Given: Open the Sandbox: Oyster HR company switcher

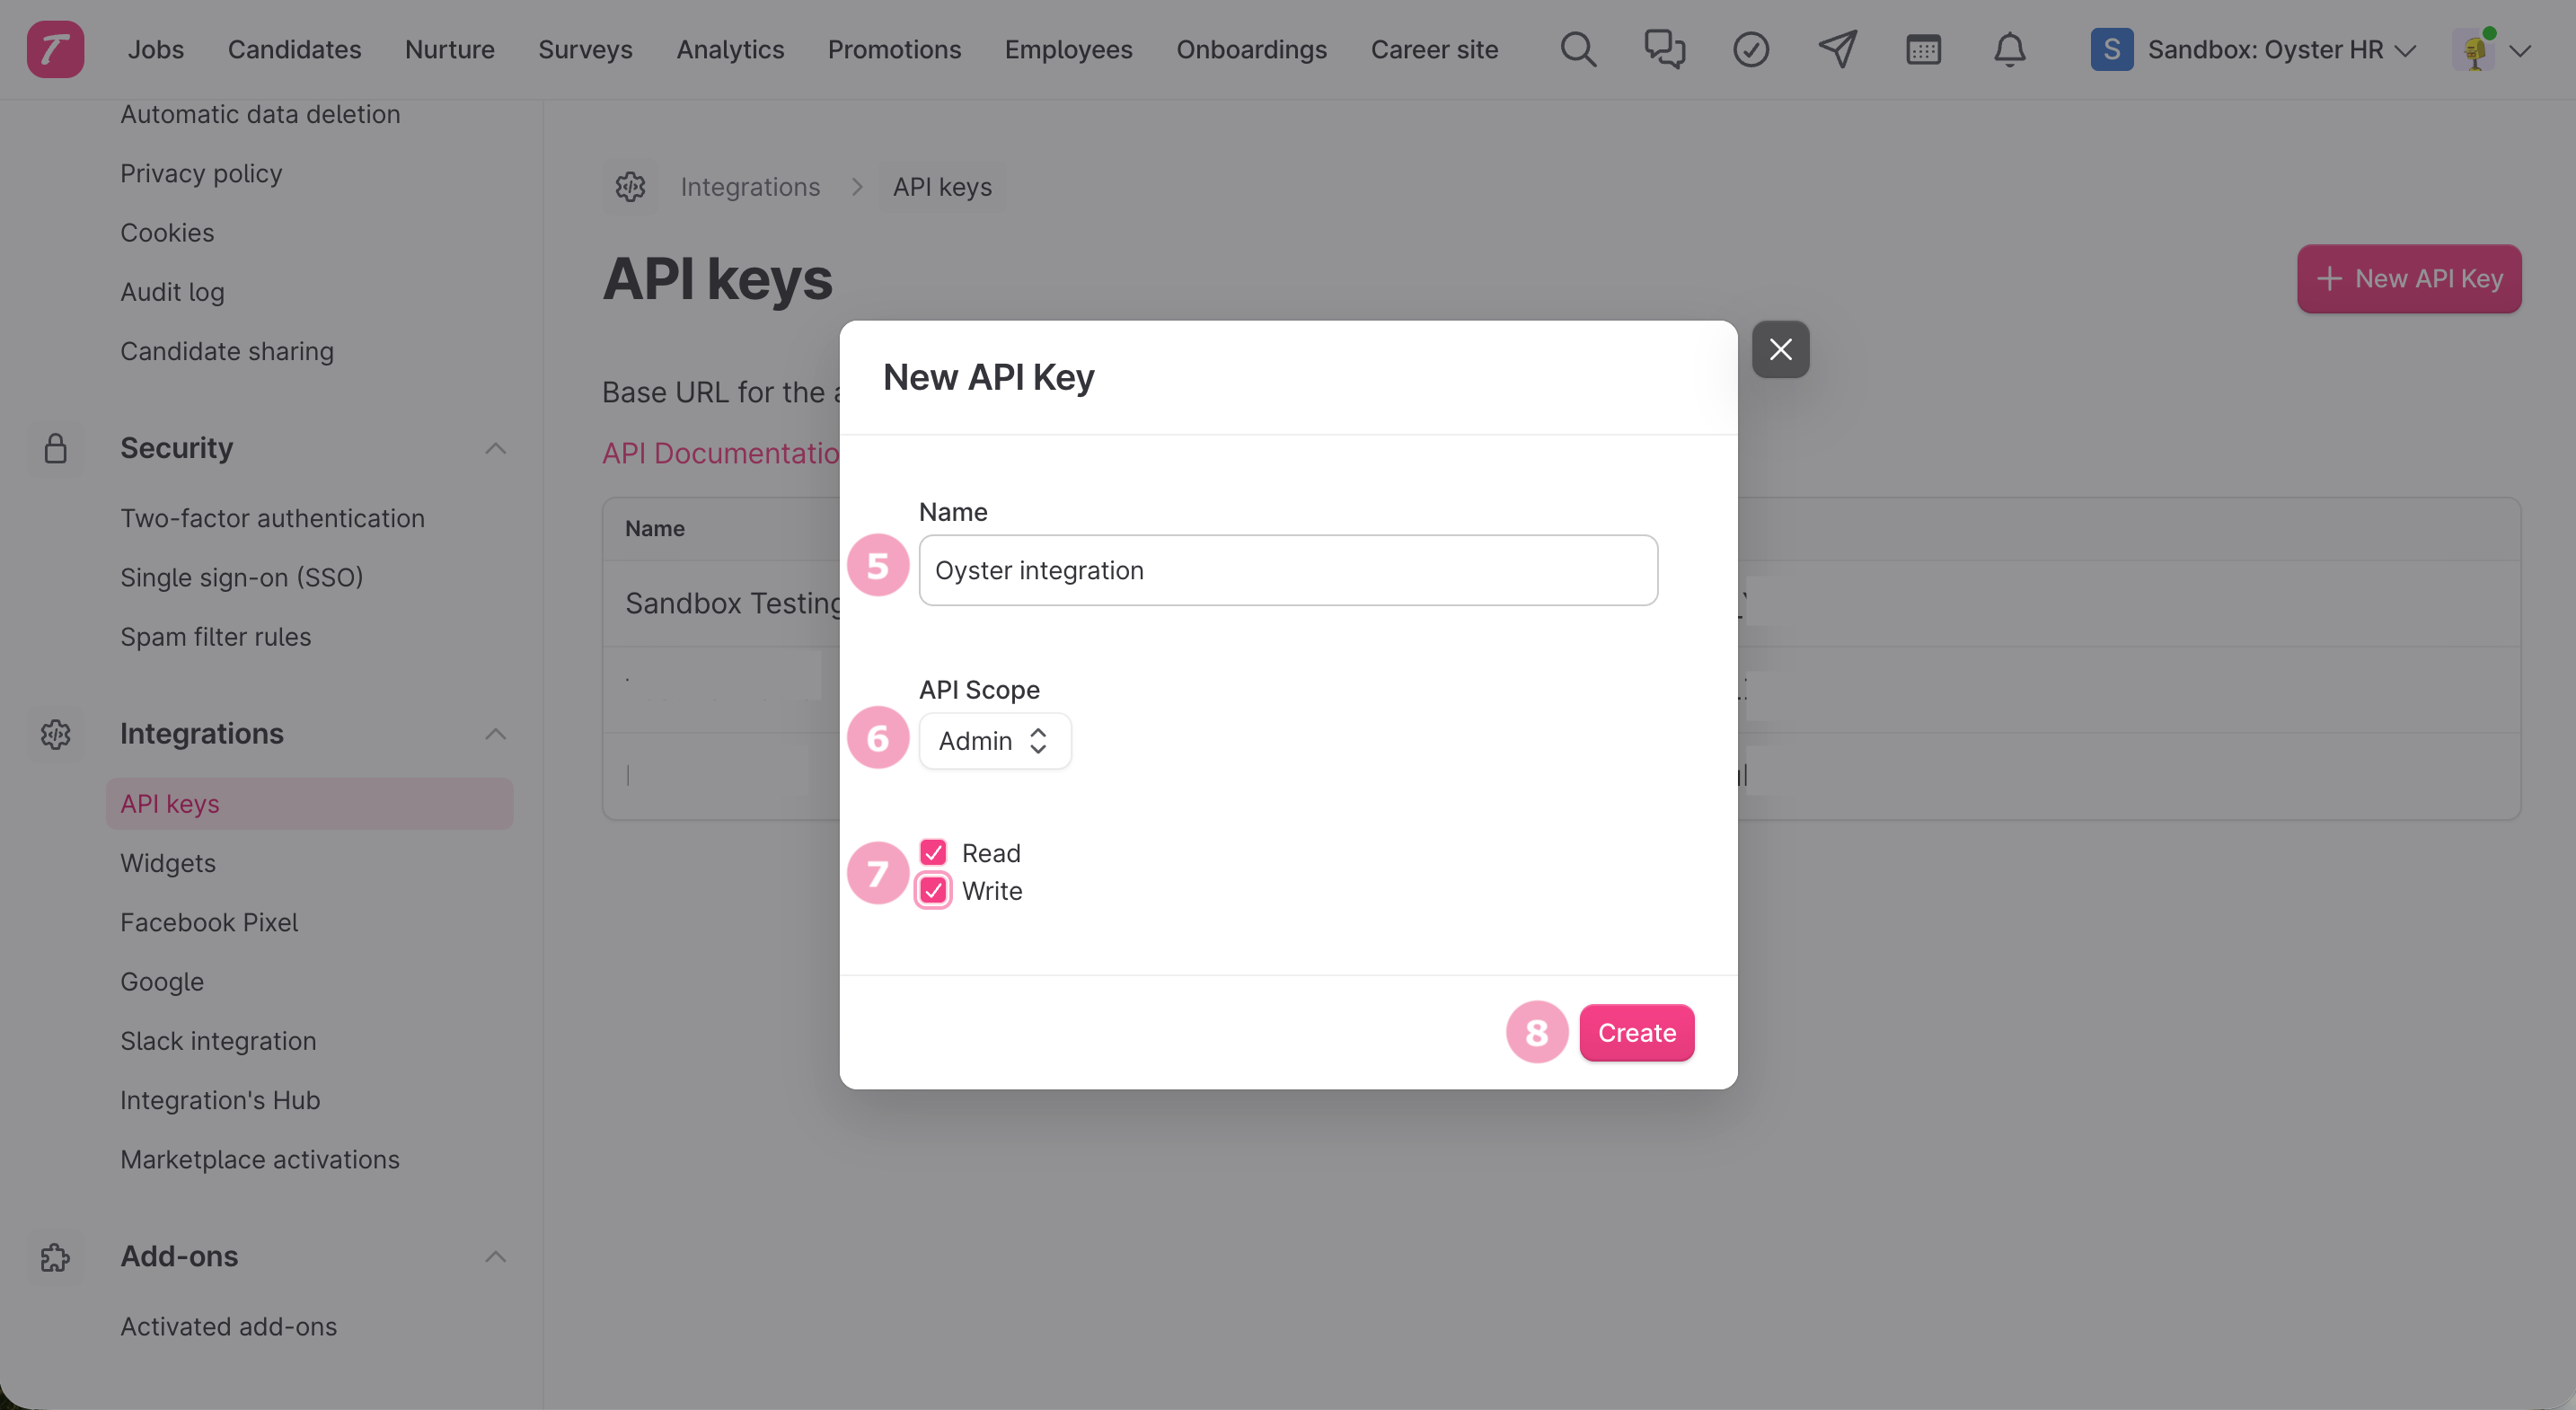Looking at the screenshot, I should 2254,49.
